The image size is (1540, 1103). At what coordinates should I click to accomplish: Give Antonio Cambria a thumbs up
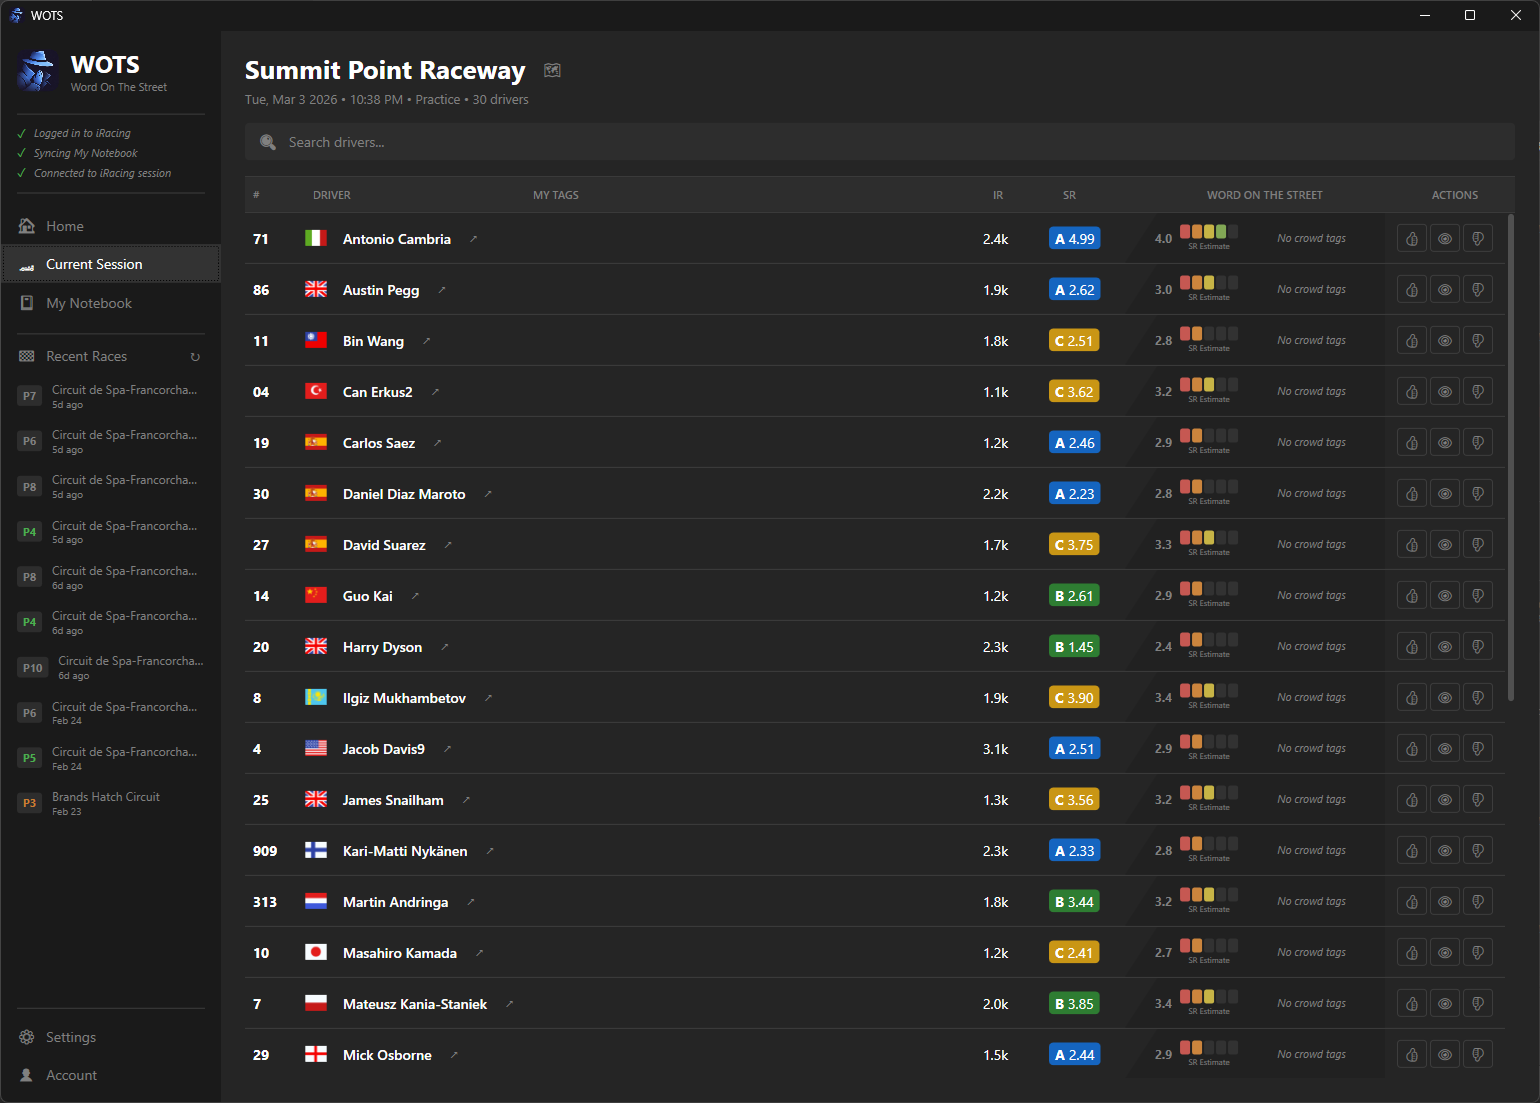(x=1411, y=239)
